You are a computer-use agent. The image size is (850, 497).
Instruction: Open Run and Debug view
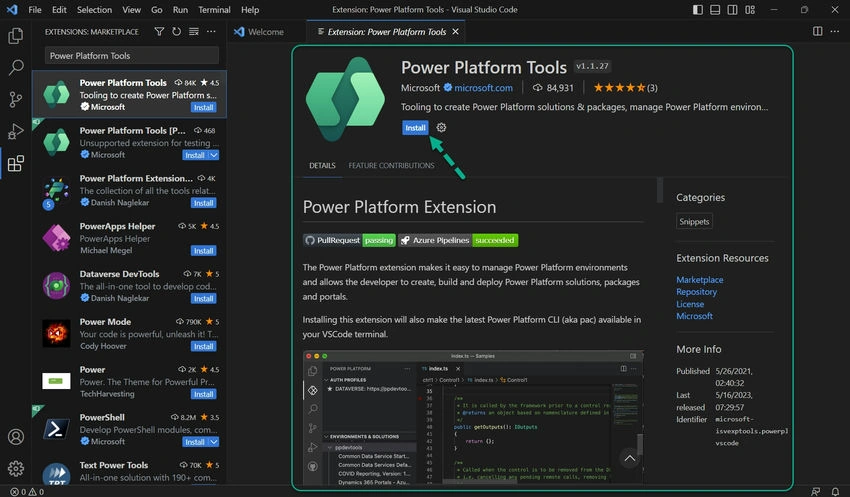coord(16,131)
